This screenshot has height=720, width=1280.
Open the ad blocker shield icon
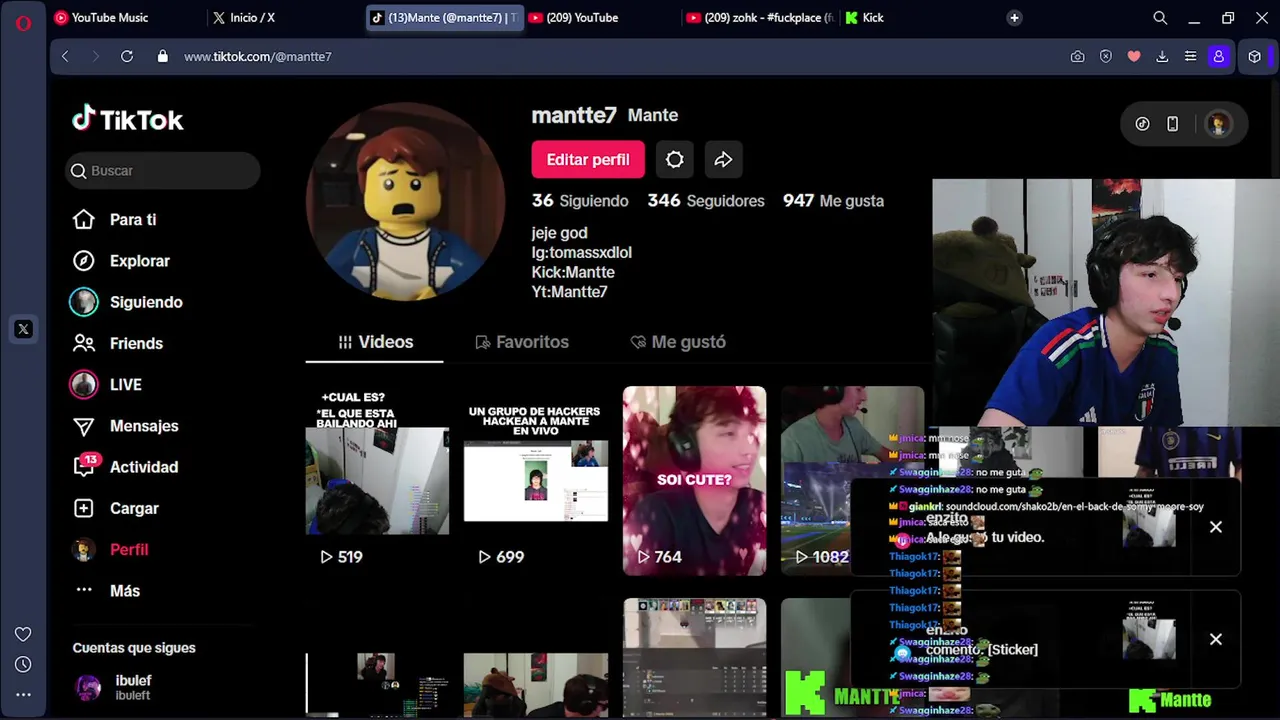click(x=1106, y=57)
